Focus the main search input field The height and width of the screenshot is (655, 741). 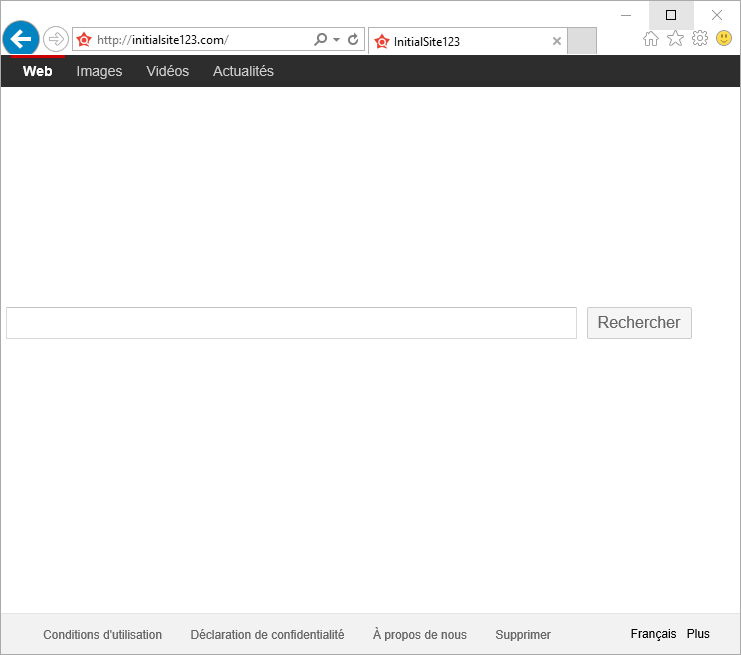pyautogui.click(x=291, y=323)
